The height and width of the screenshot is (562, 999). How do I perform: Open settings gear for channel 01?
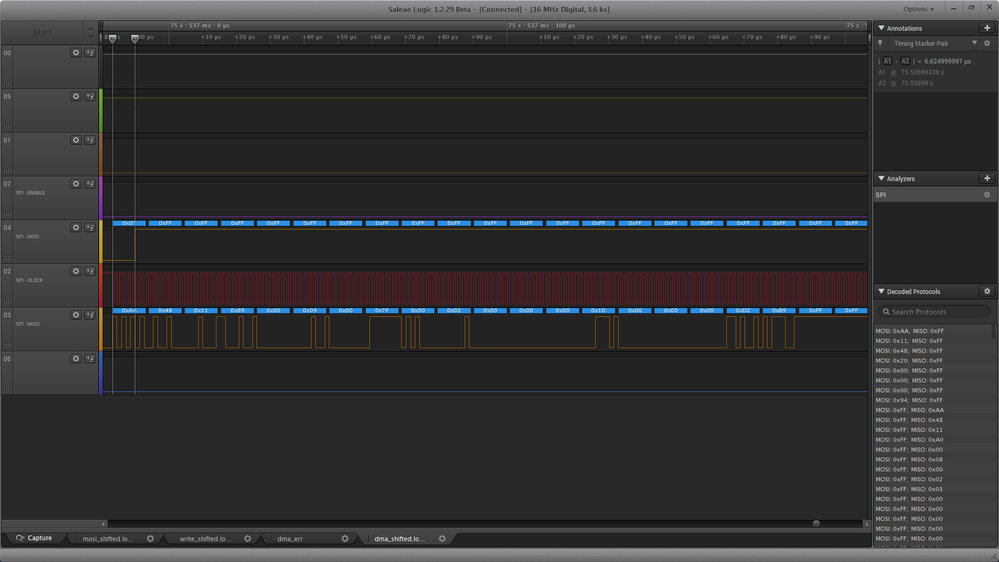click(x=76, y=140)
